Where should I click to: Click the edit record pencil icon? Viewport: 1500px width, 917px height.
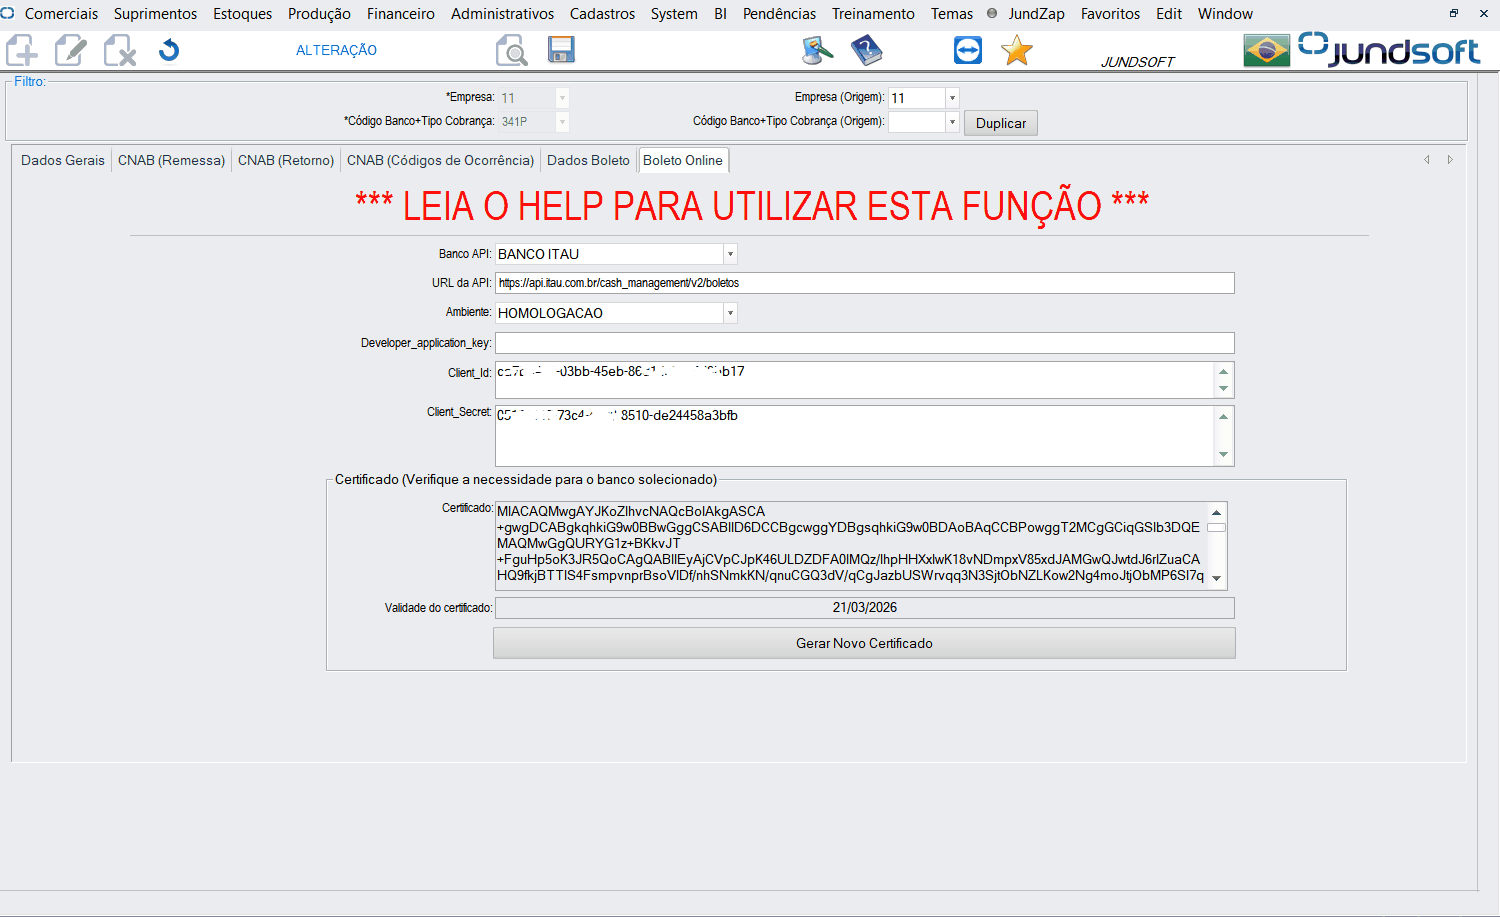(x=70, y=50)
